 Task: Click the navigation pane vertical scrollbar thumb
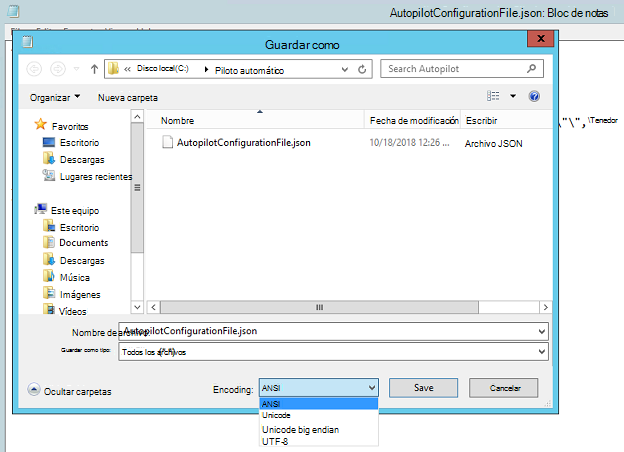tap(137, 188)
